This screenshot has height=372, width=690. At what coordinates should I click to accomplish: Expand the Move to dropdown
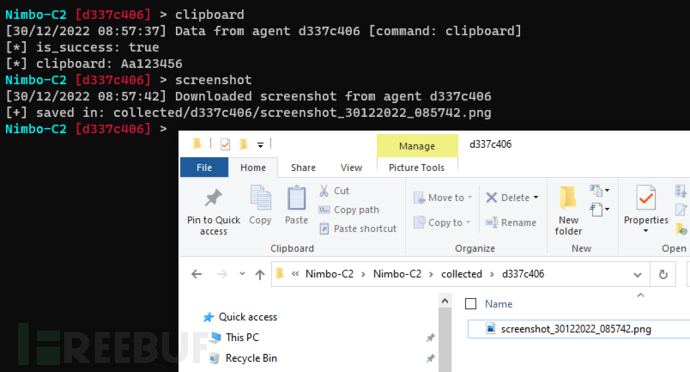tap(470, 197)
